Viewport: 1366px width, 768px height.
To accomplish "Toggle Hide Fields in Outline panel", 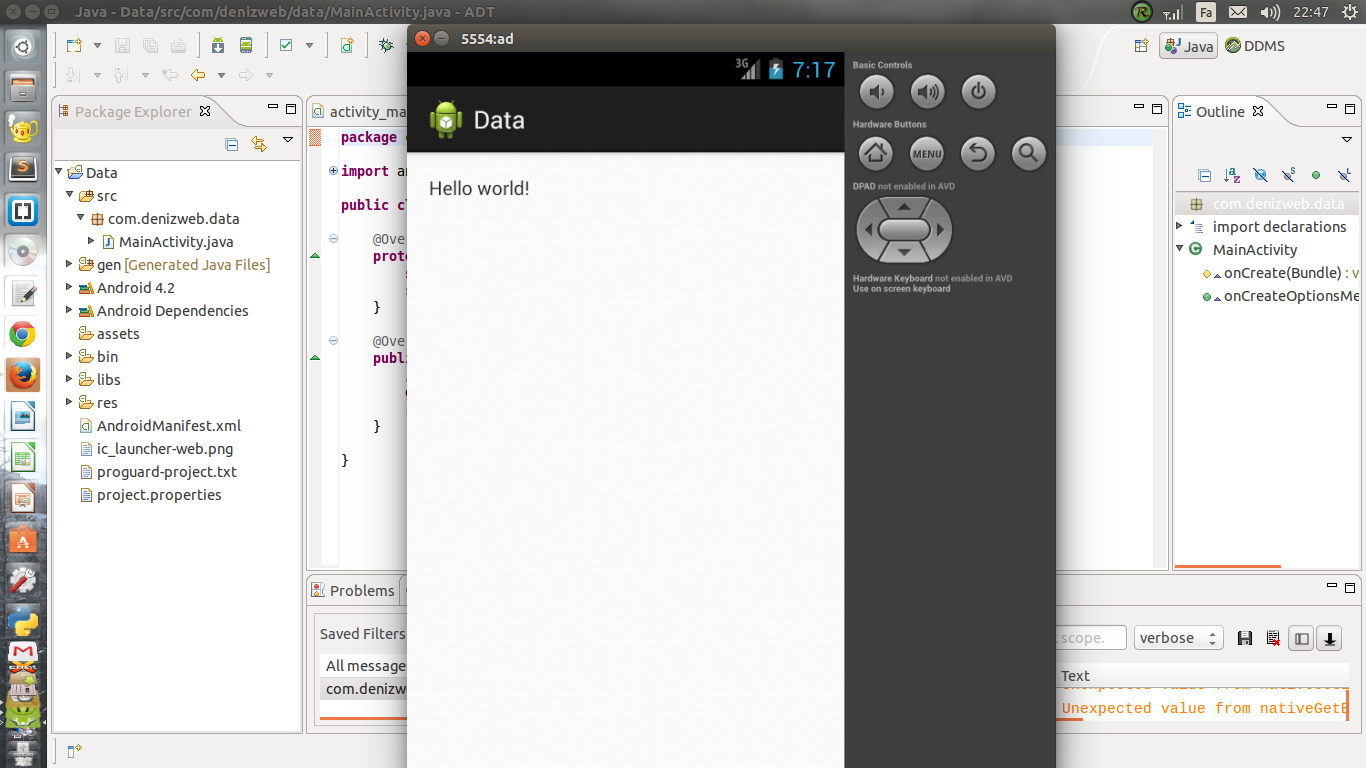I will pyautogui.click(x=1260, y=175).
